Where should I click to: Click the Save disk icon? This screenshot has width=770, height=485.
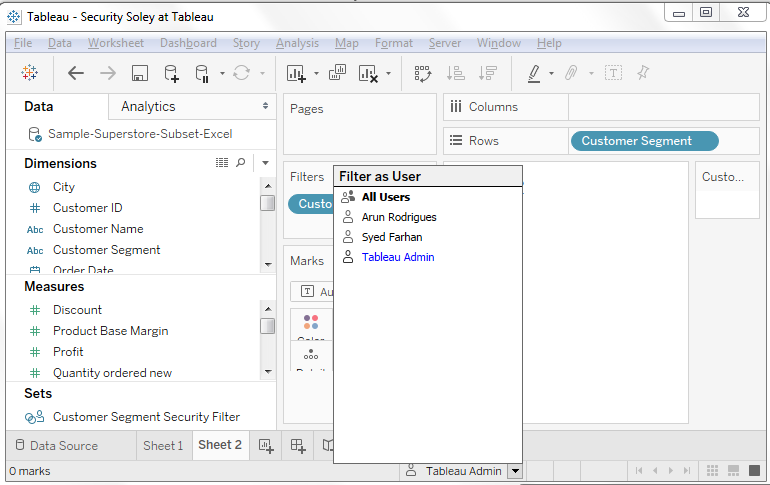pos(140,73)
